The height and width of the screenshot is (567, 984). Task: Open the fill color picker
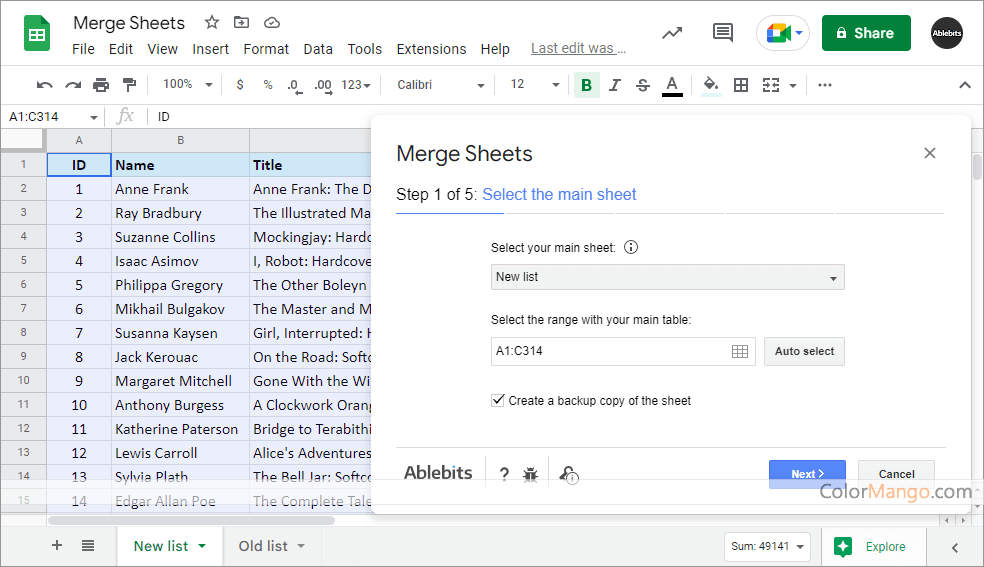click(x=710, y=85)
